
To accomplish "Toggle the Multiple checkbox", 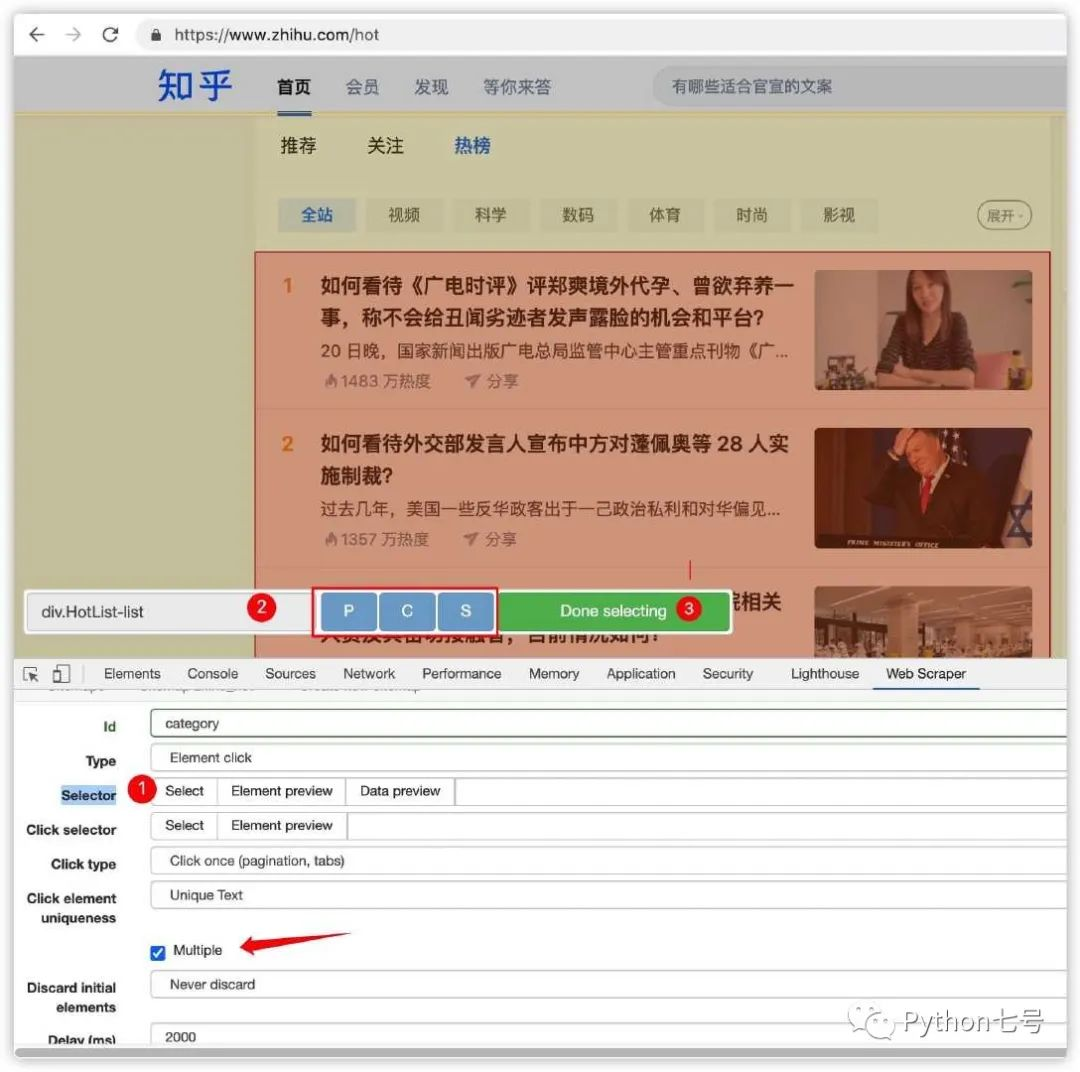I will [x=158, y=952].
